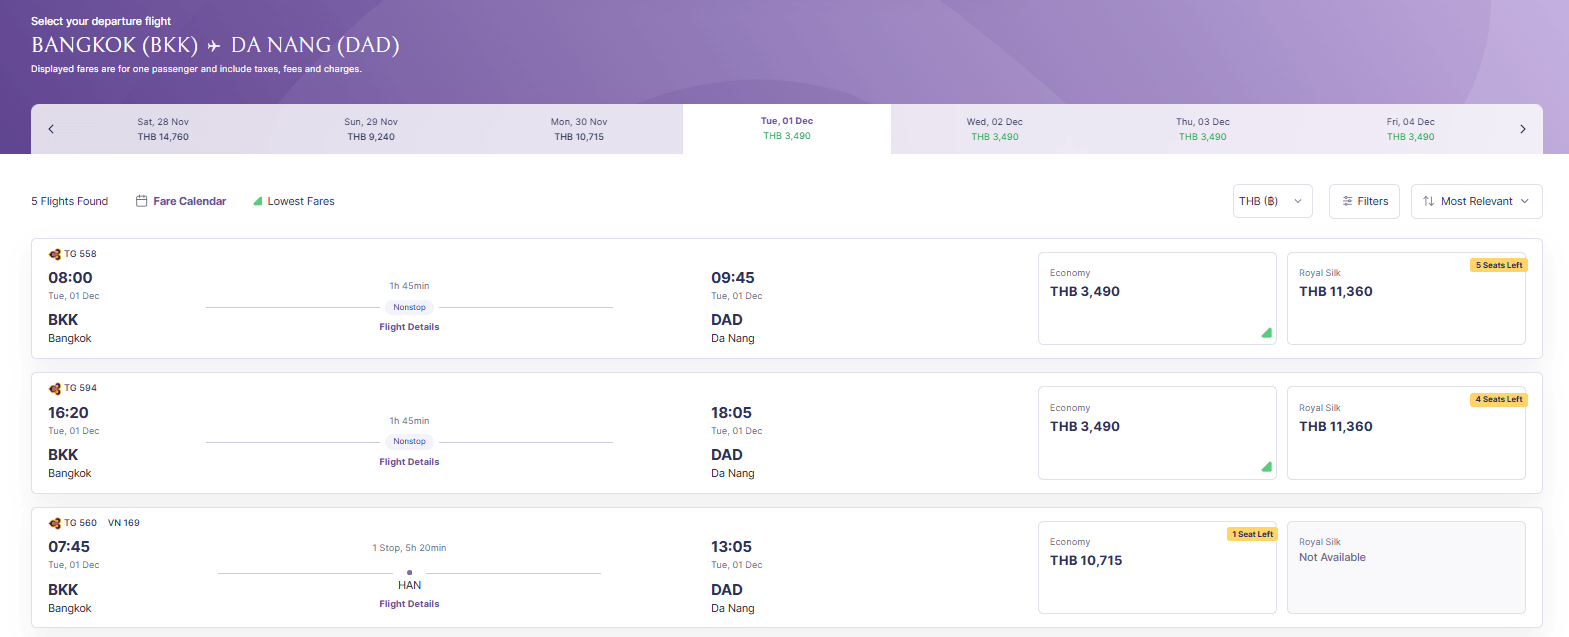Click the sort arrows icon on Most Relevant

click(1428, 201)
